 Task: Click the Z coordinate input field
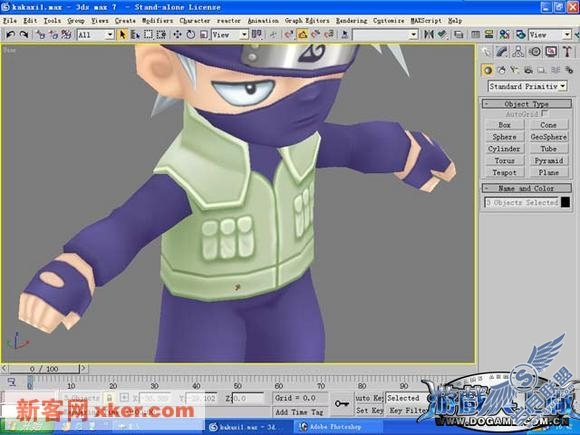[248, 398]
